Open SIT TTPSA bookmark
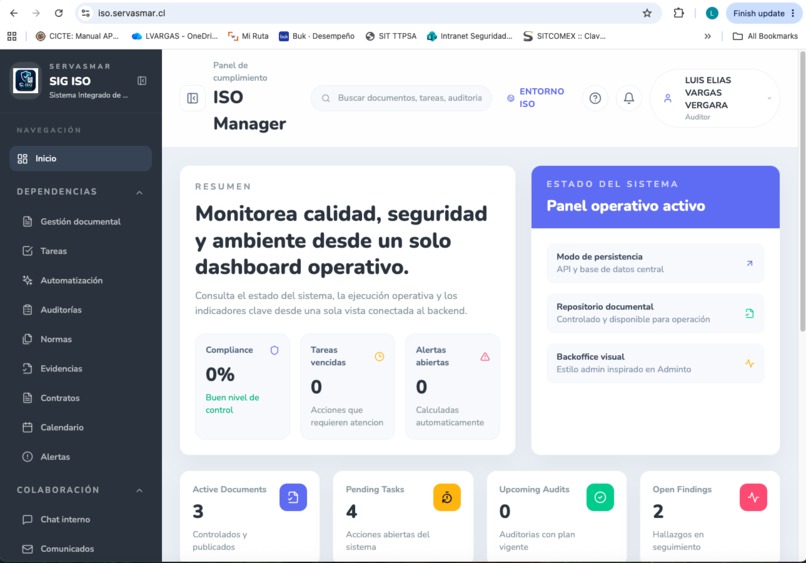This screenshot has height=563, width=806. tap(391, 36)
